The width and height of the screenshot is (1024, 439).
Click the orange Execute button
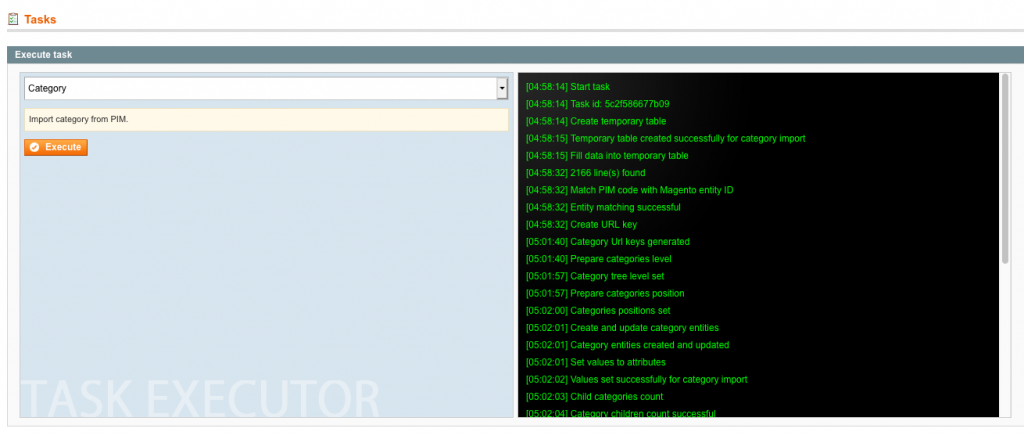click(x=56, y=148)
